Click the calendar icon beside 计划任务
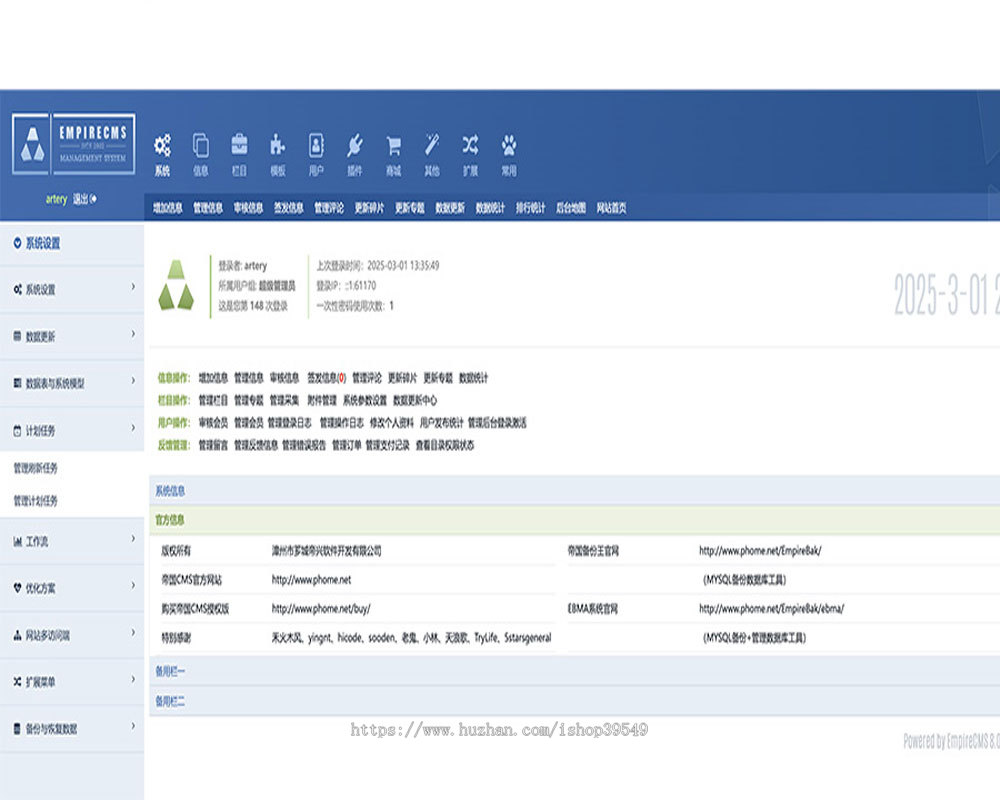Screen dimensions: 1000x800 (17, 431)
